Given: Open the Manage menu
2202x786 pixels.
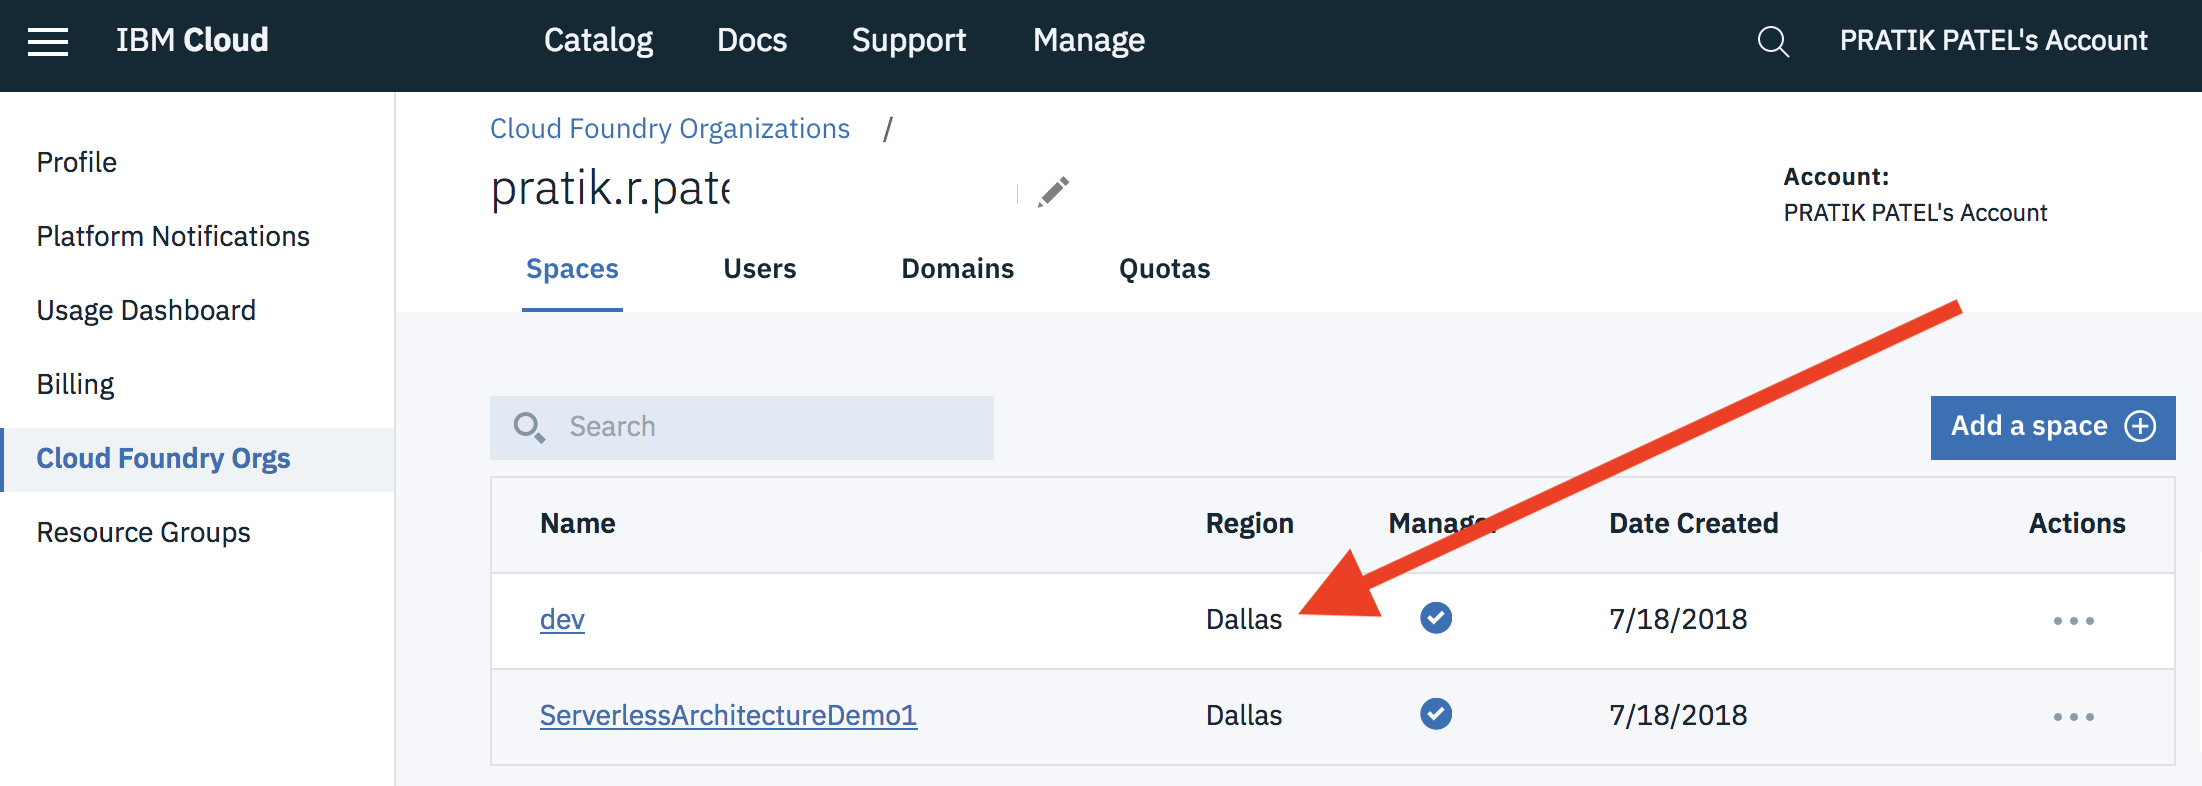Looking at the screenshot, I should [1089, 40].
